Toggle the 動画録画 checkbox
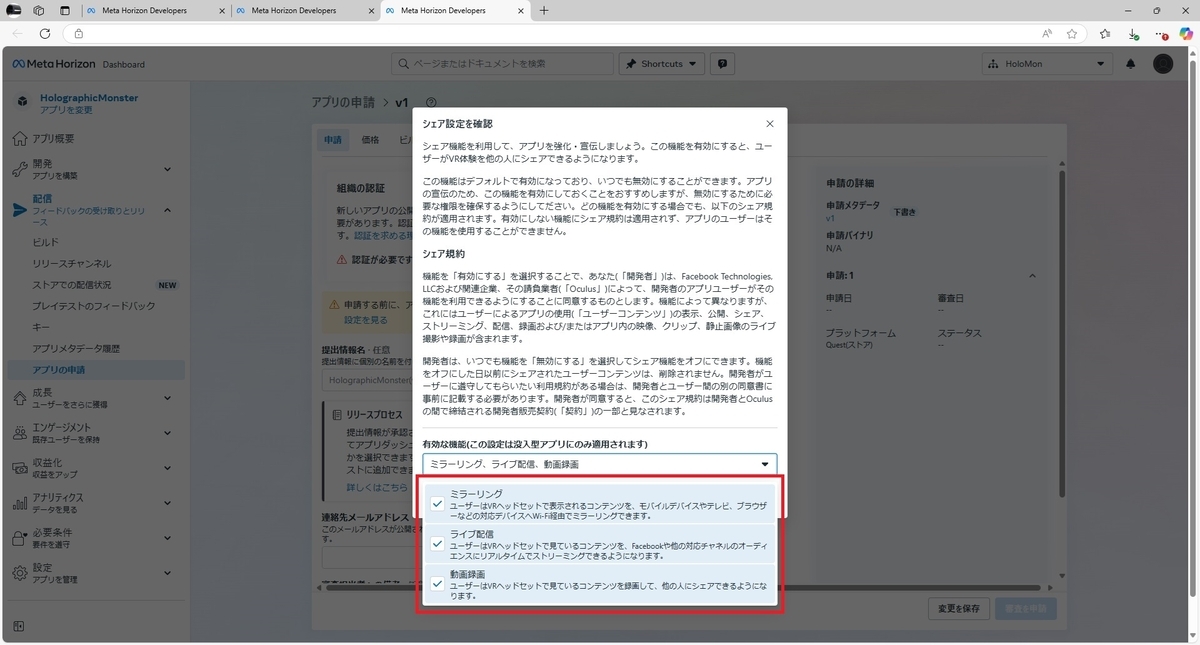Screen dimensions: 1200x645 pos(437,584)
